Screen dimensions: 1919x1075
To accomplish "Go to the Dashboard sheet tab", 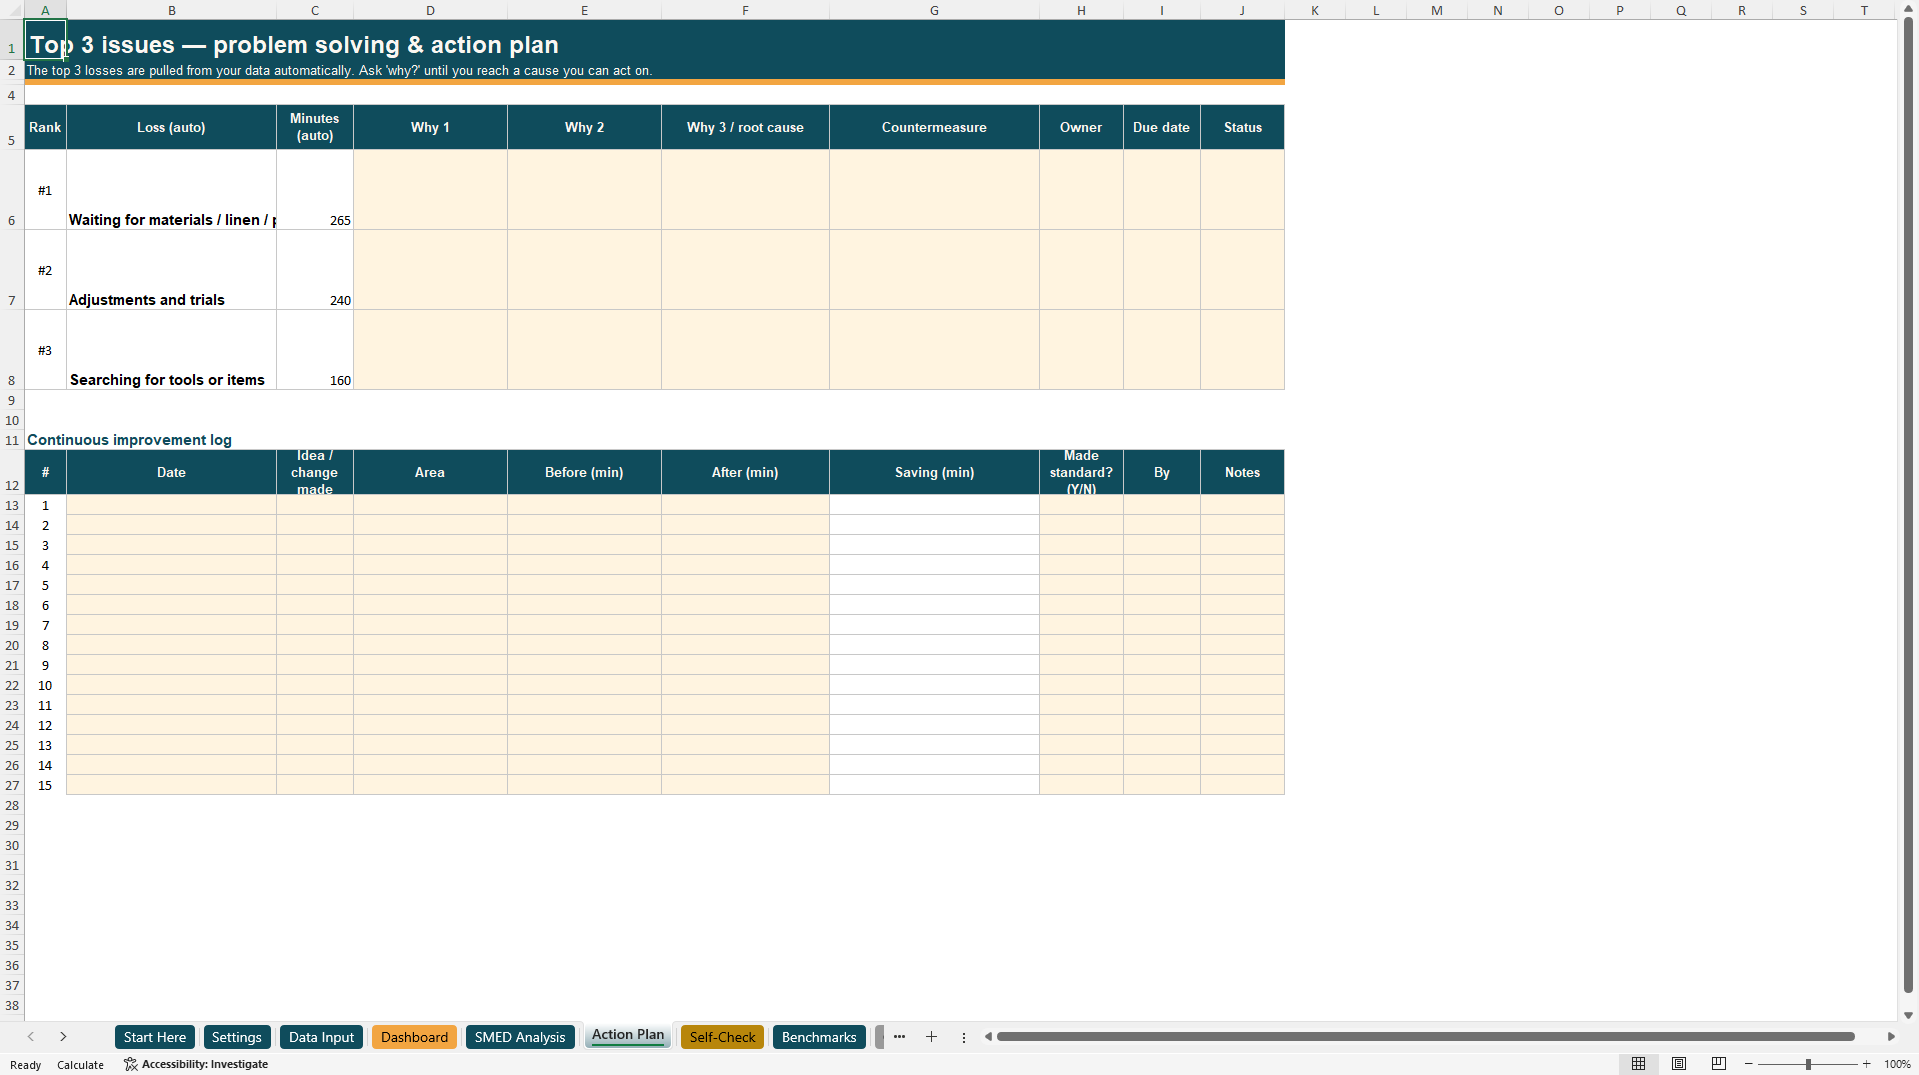I will pos(414,1037).
